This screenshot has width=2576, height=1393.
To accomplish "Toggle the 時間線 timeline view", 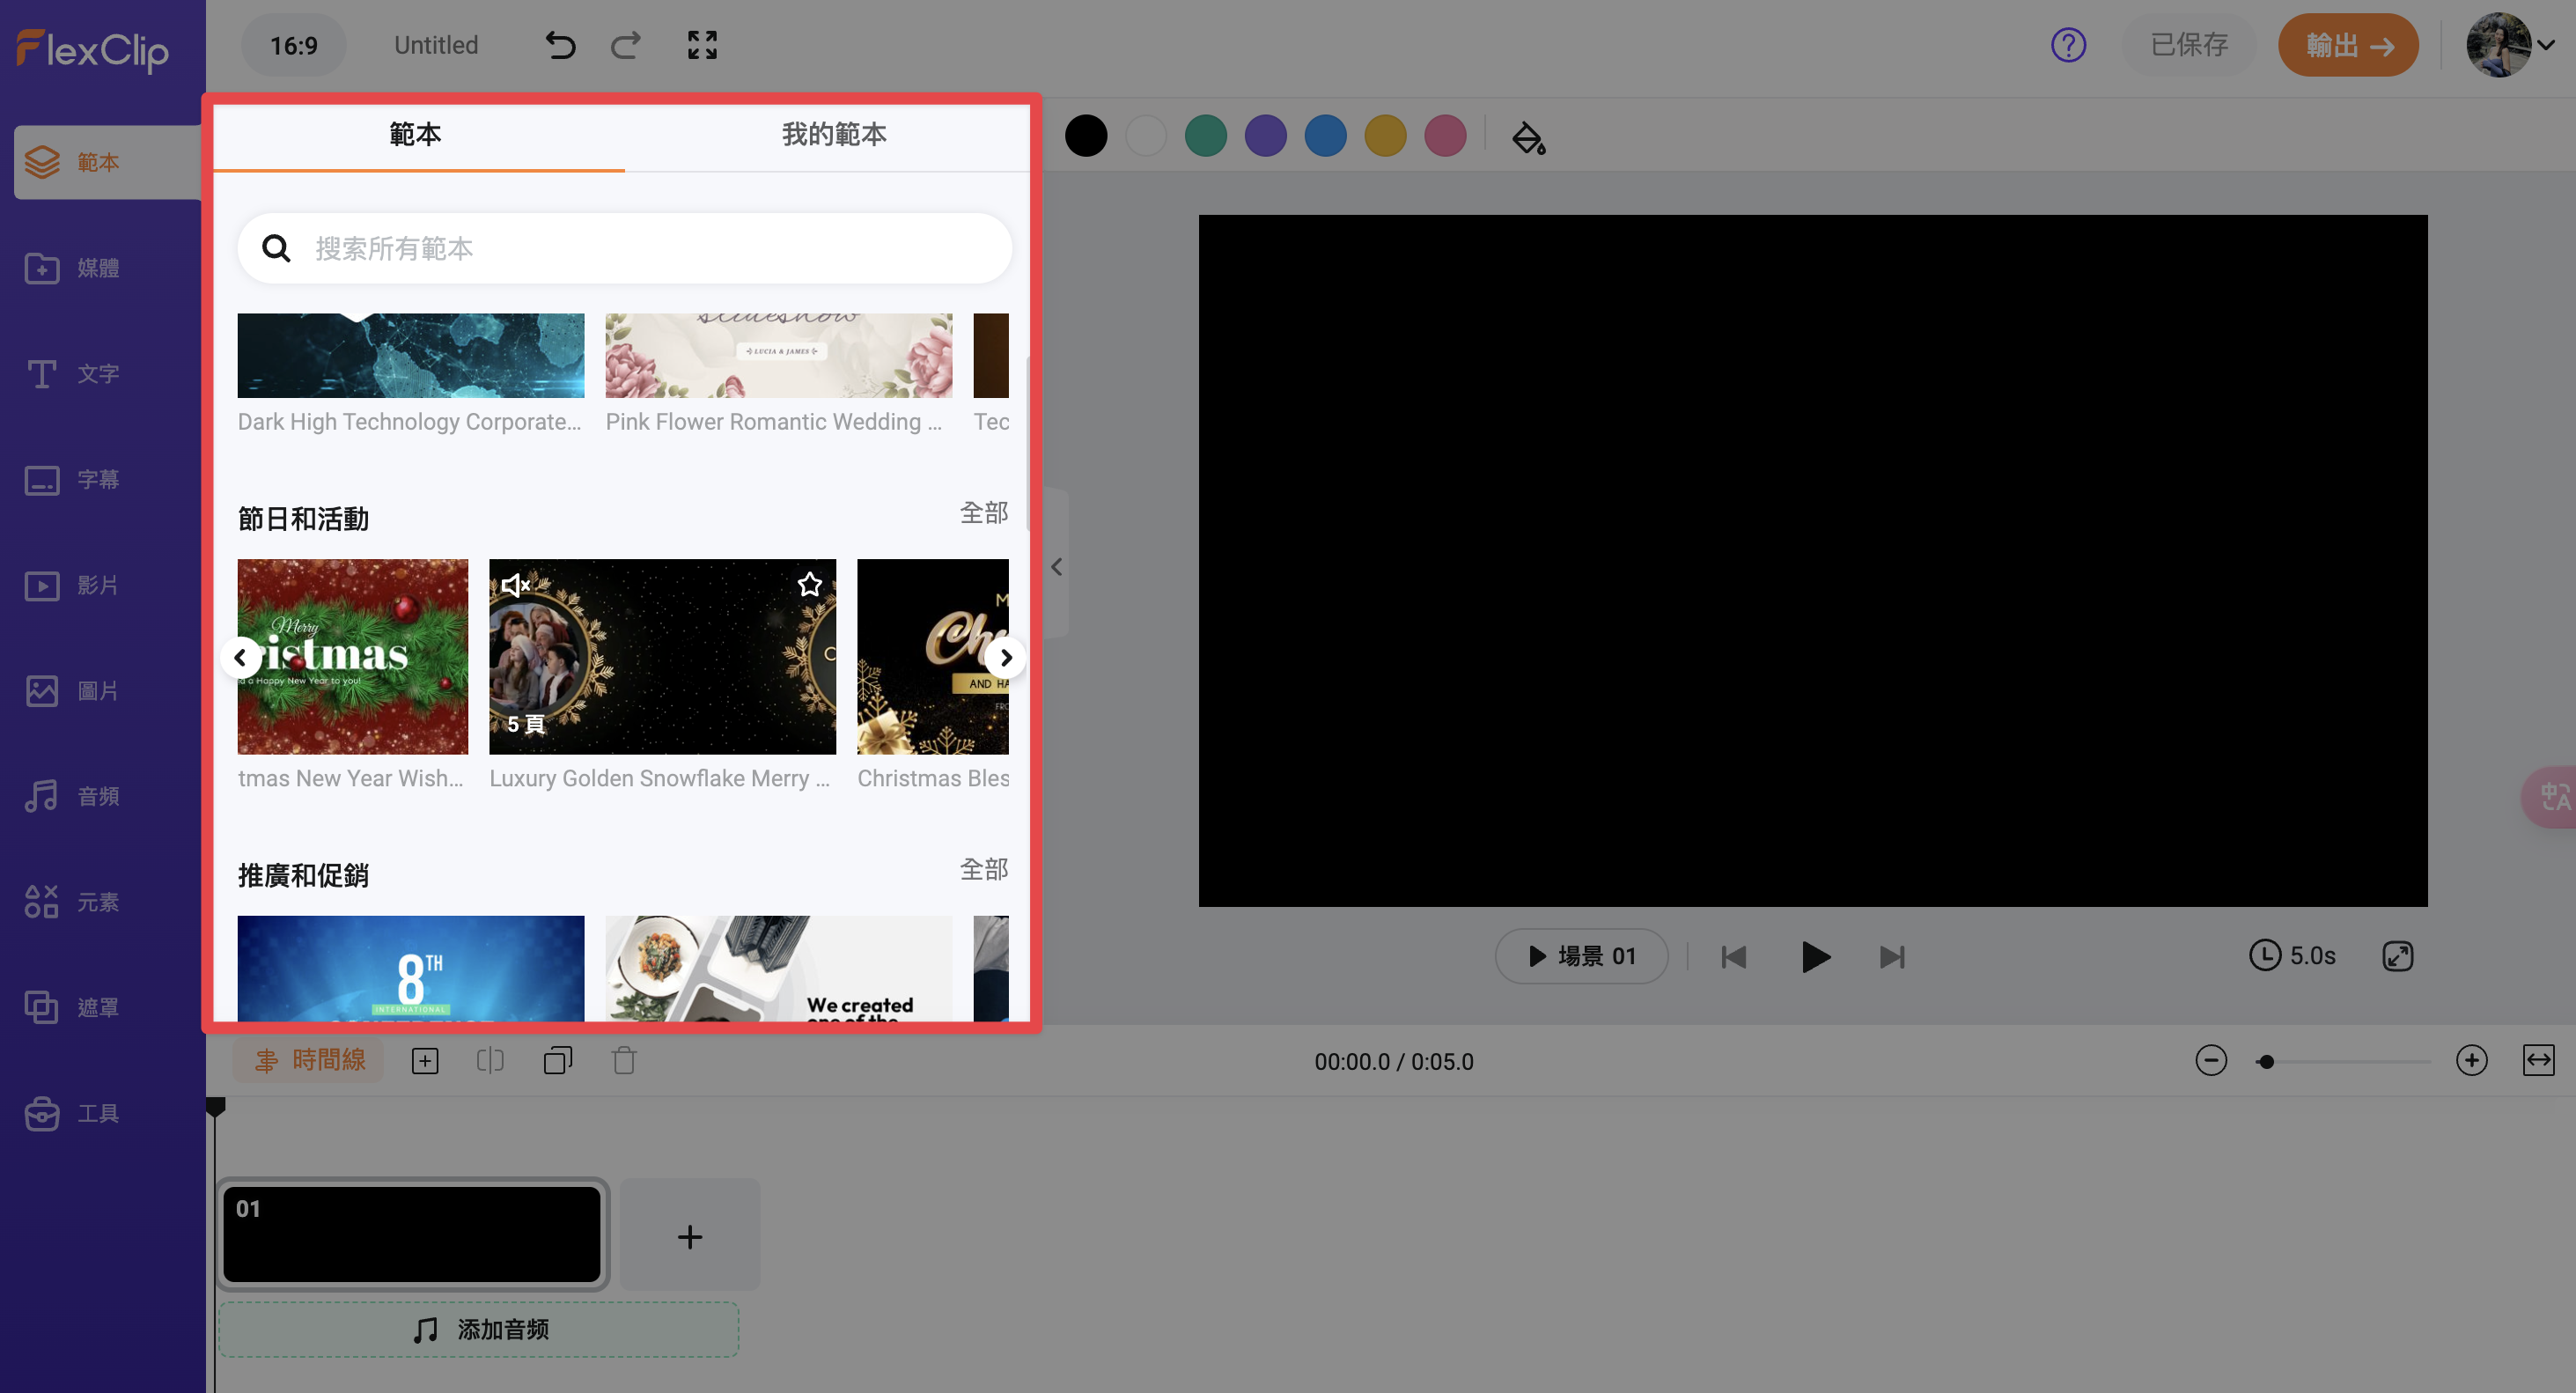I will pos(309,1060).
